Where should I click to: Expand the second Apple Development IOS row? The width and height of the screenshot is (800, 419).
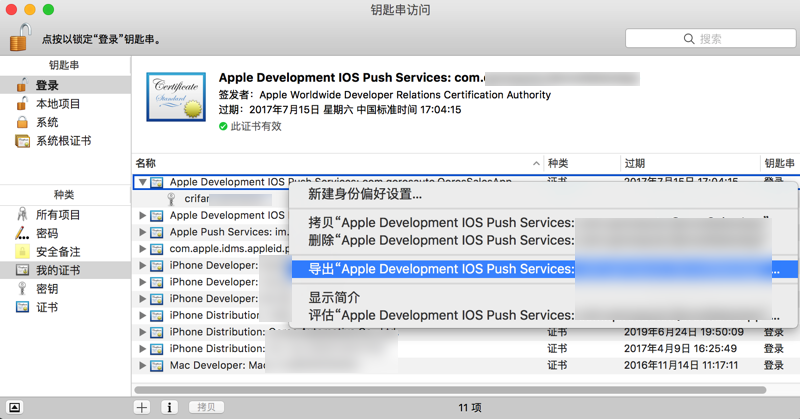point(143,215)
